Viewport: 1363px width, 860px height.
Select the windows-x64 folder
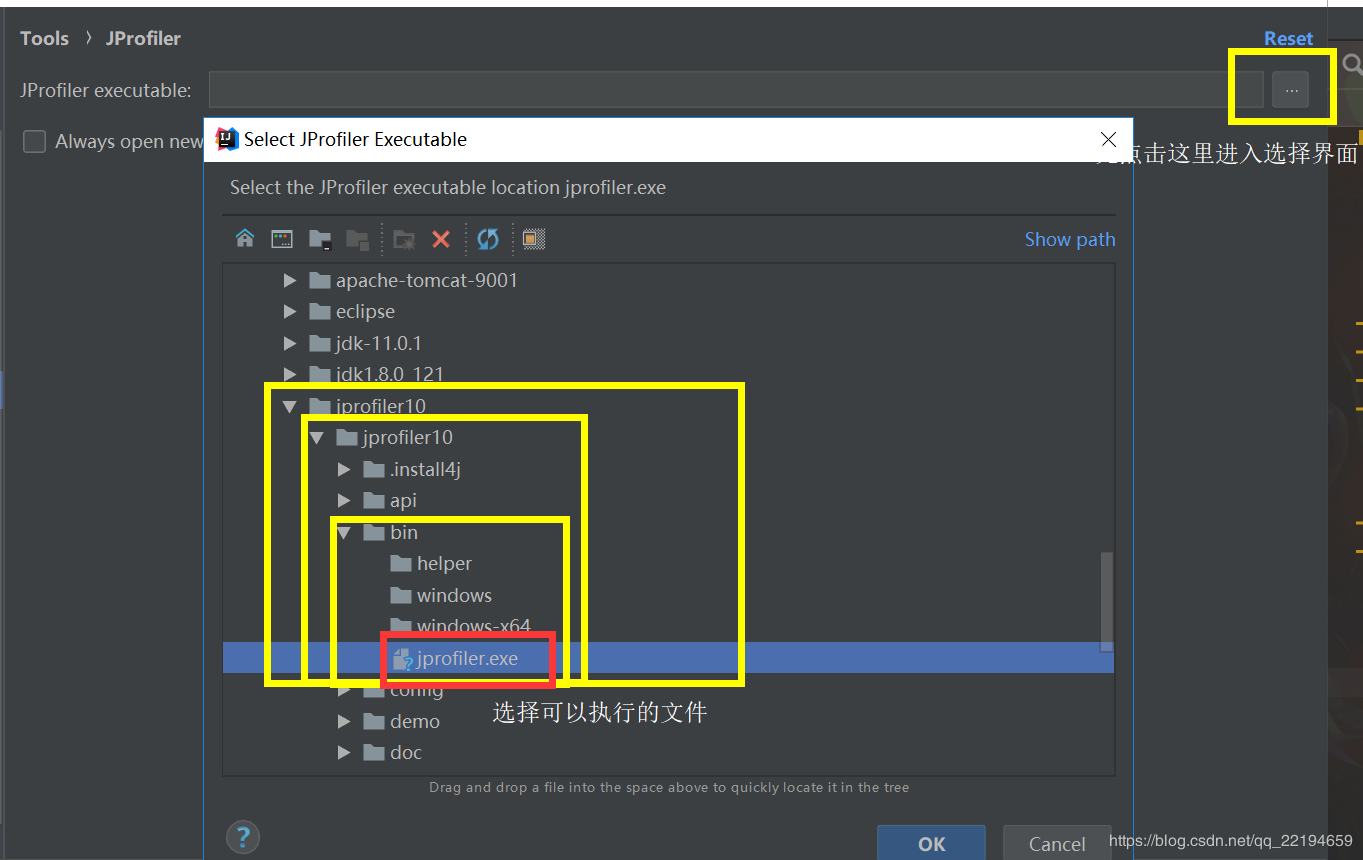pos(461,627)
